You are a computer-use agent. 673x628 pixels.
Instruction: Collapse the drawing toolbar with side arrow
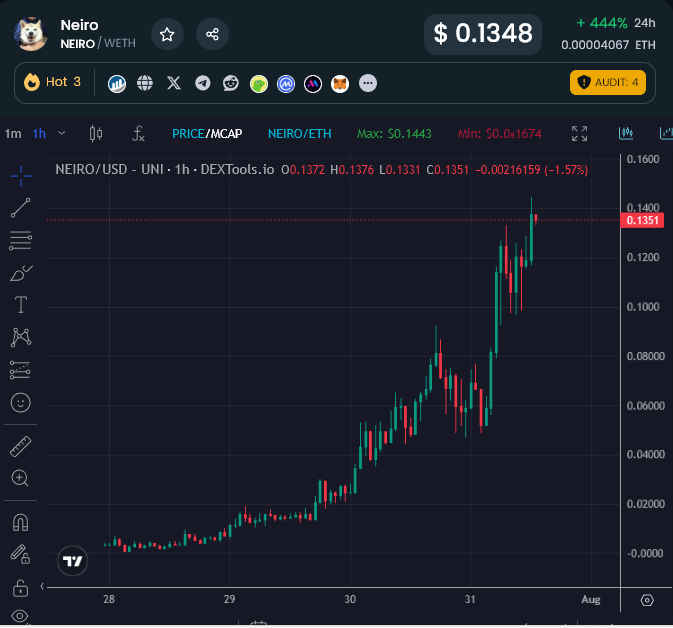coord(42,586)
